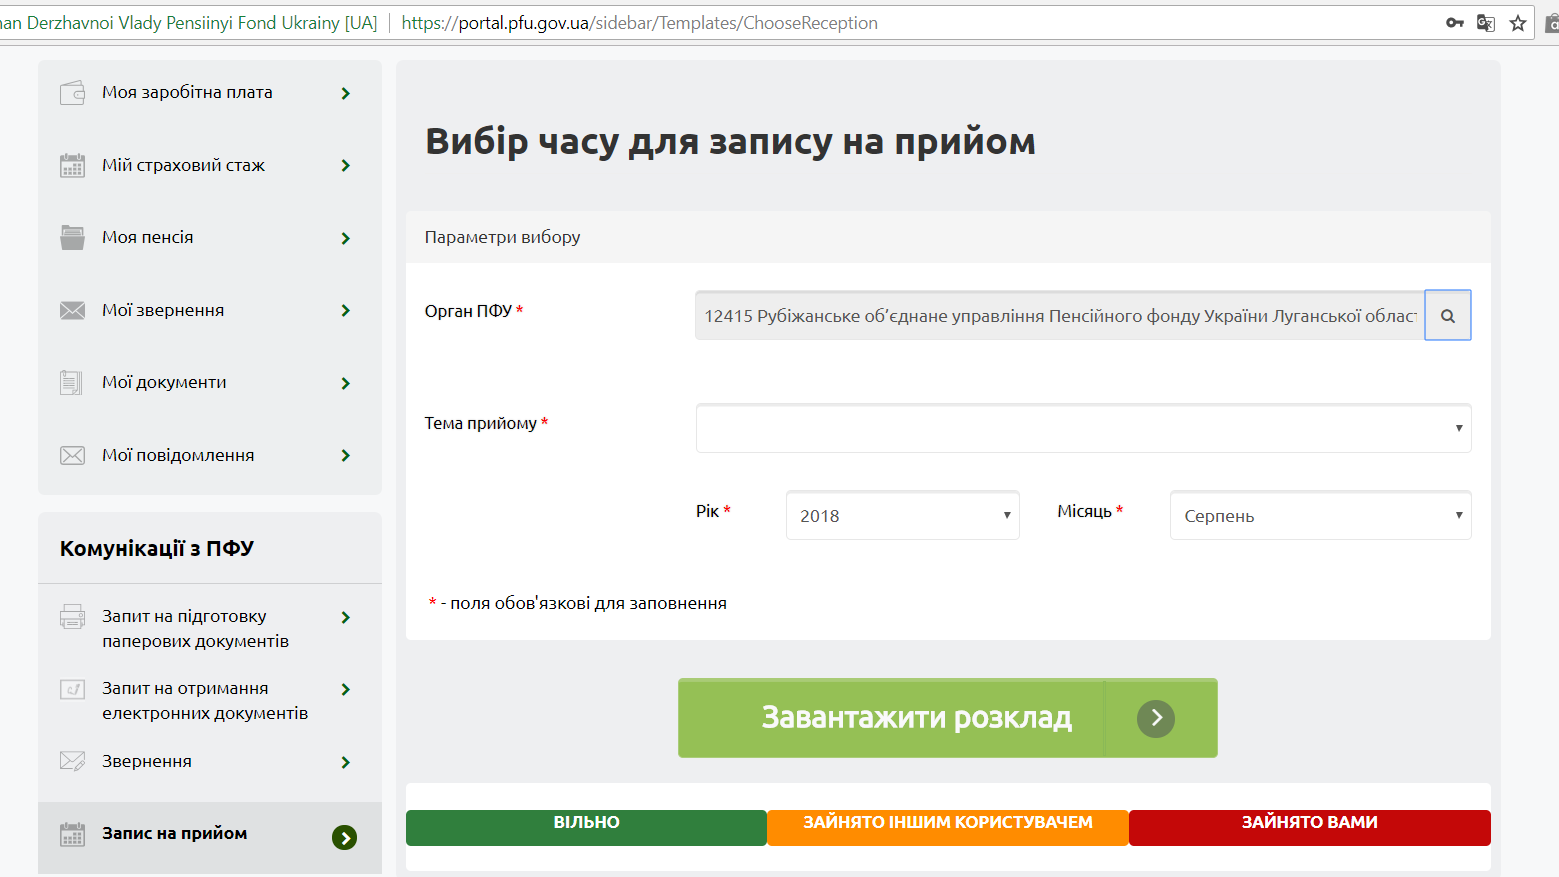Screen dimensions: 1559x877
Task: Select Мої повідомлення sidebar entry
Action: 178,456
